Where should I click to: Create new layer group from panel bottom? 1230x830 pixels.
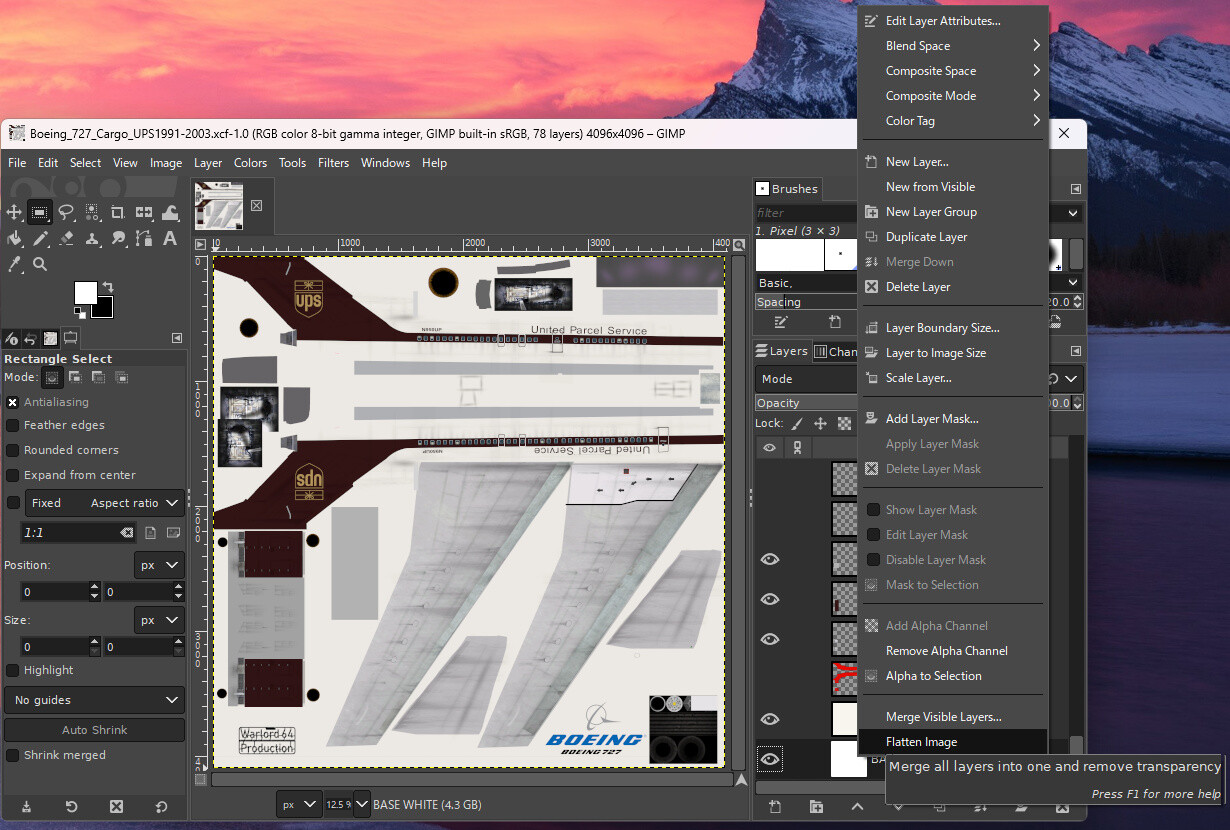(x=816, y=806)
